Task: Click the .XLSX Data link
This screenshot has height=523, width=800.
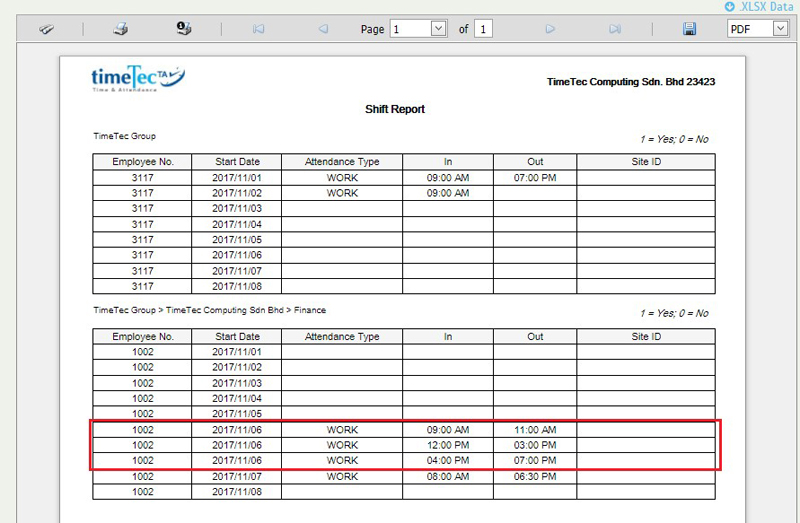Action: coord(766,7)
